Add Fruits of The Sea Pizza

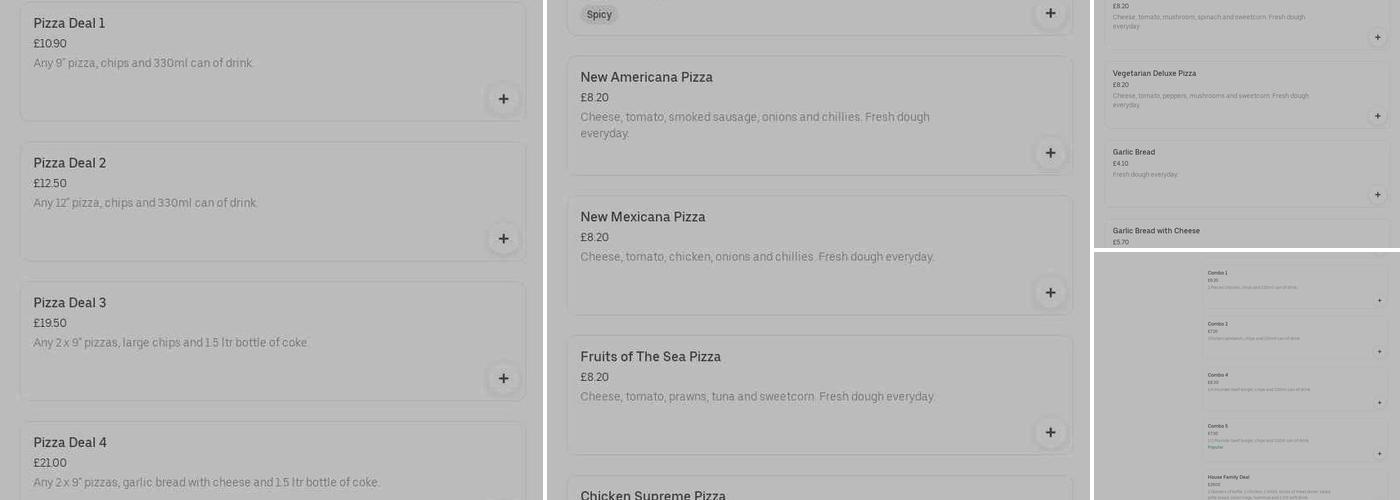click(x=1050, y=433)
